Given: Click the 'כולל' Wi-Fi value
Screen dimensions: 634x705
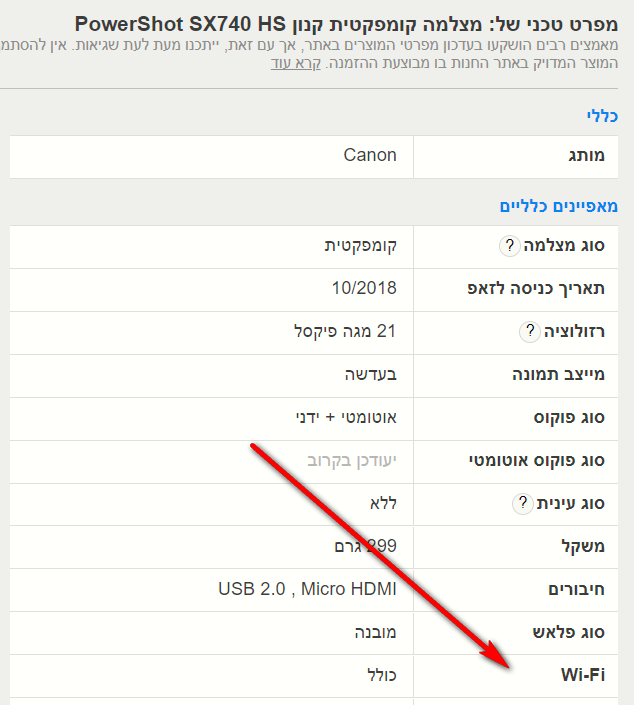Looking at the screenshot, I should tap(382, 675).
